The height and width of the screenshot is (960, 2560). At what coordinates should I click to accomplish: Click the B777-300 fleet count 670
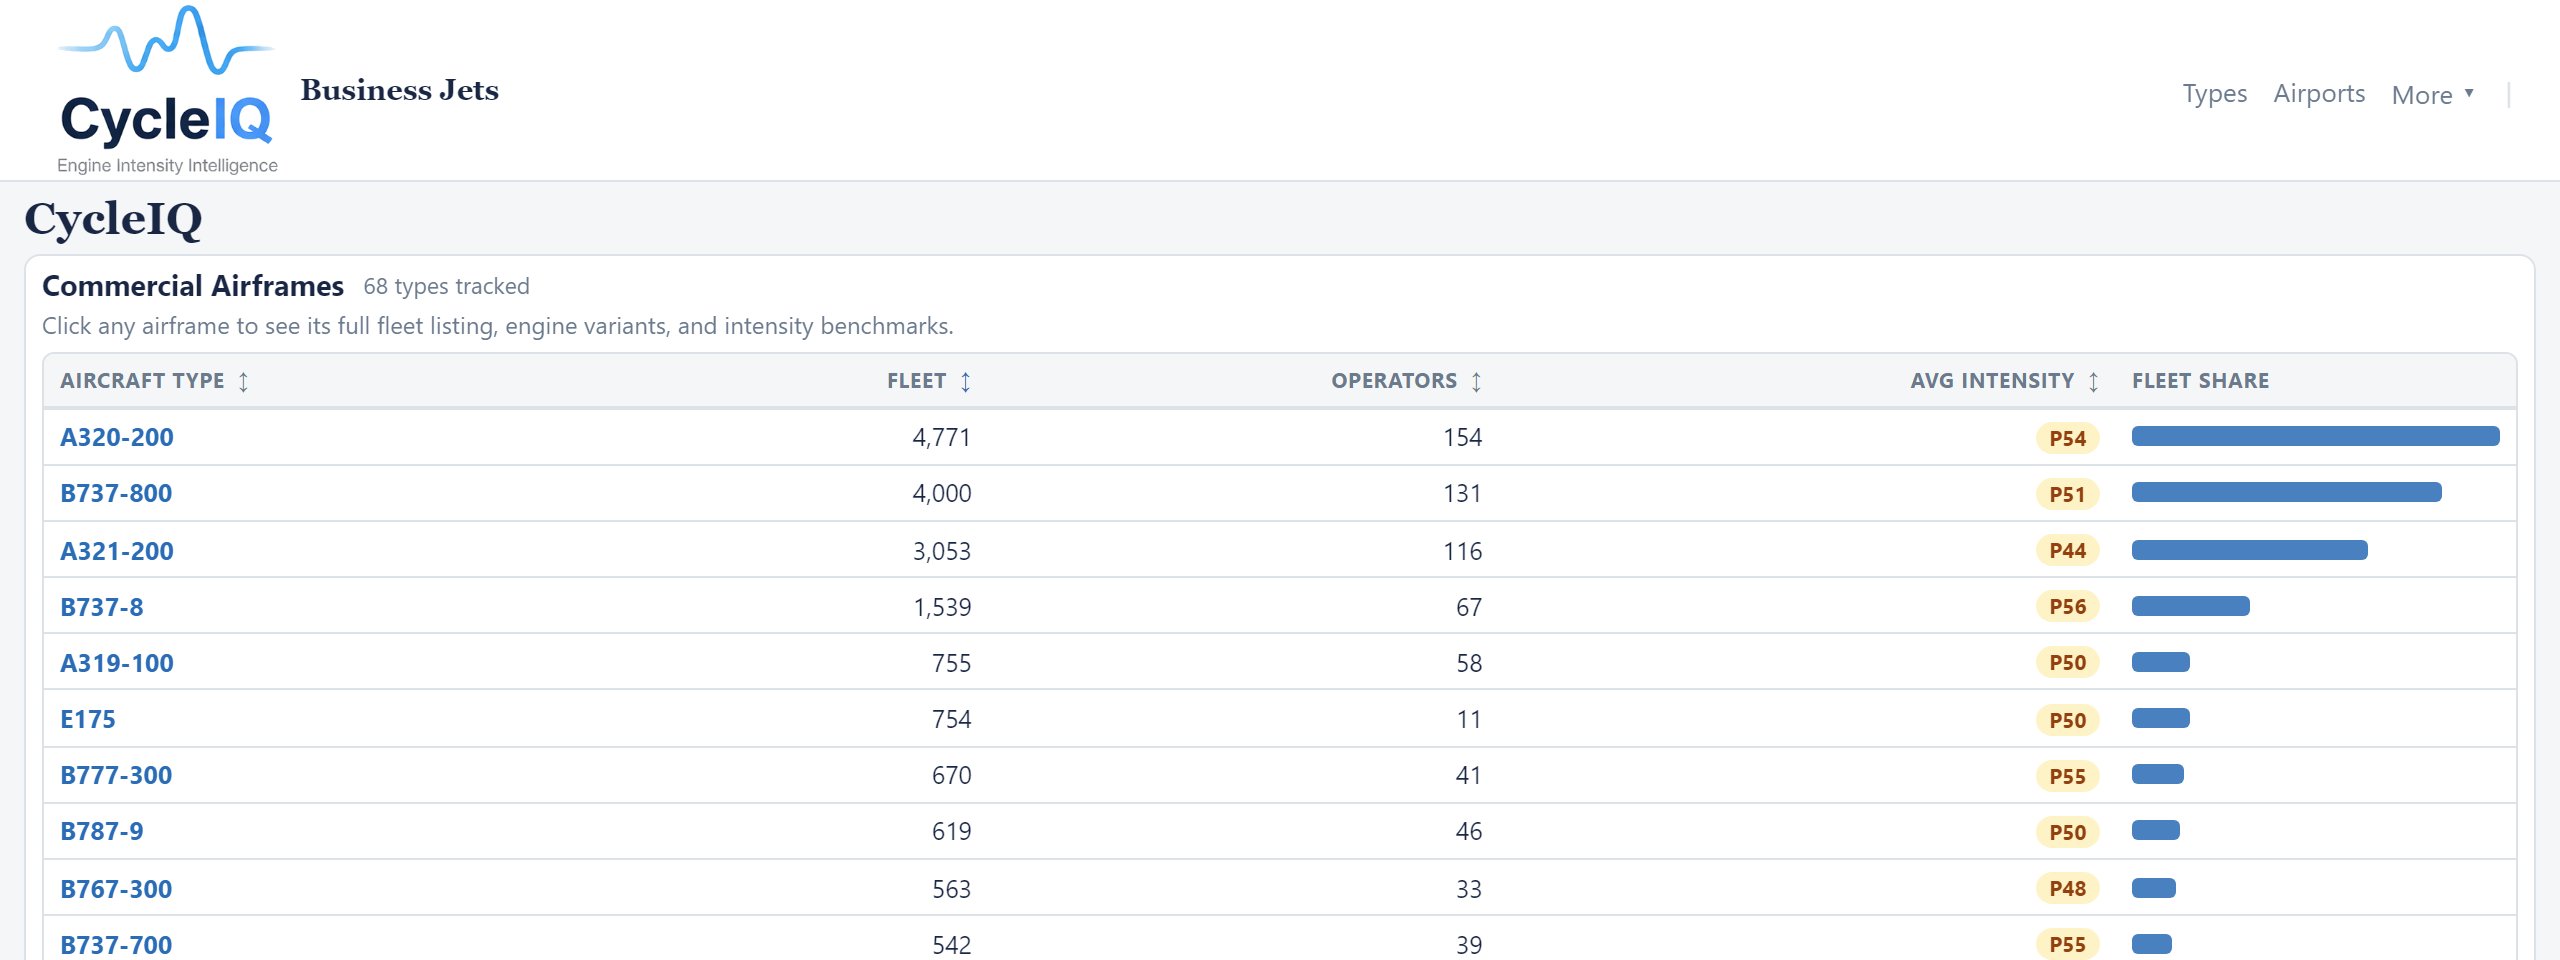point(951,775)
